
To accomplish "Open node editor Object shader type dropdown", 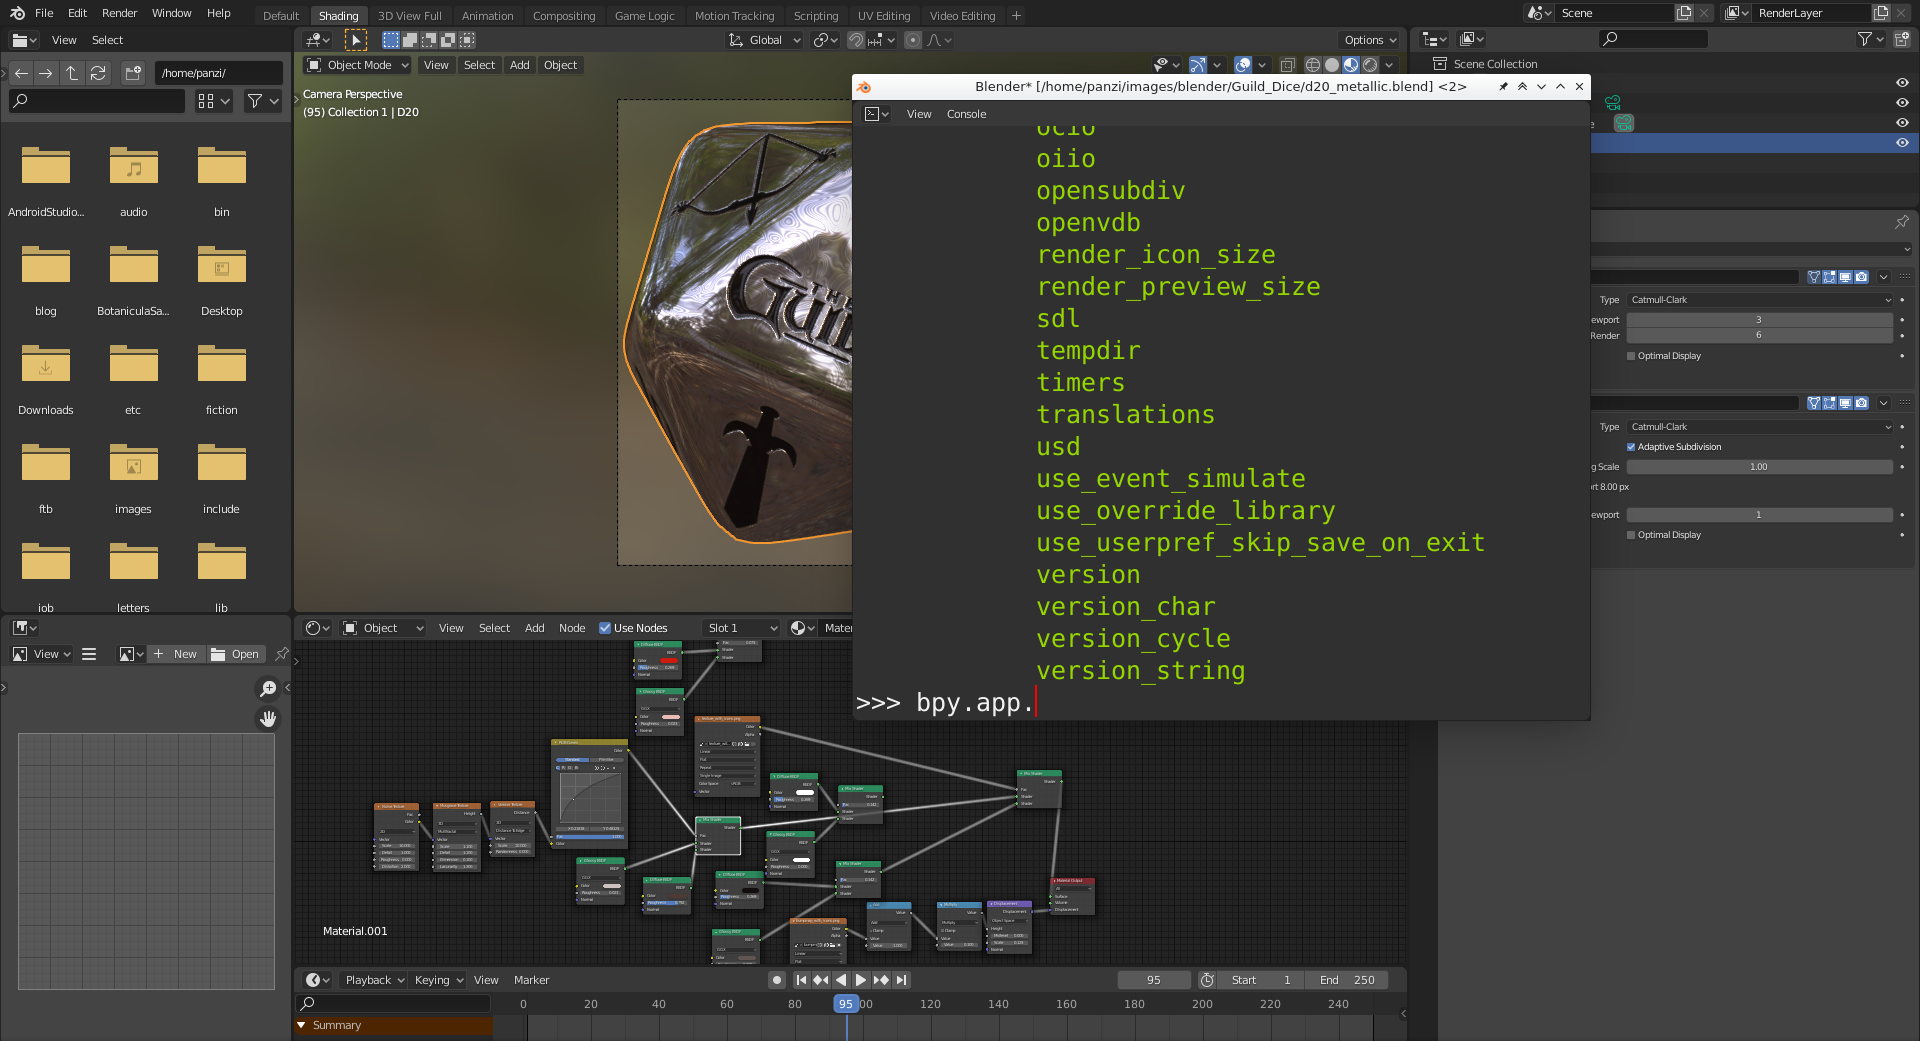I will (x=384, y=628).
